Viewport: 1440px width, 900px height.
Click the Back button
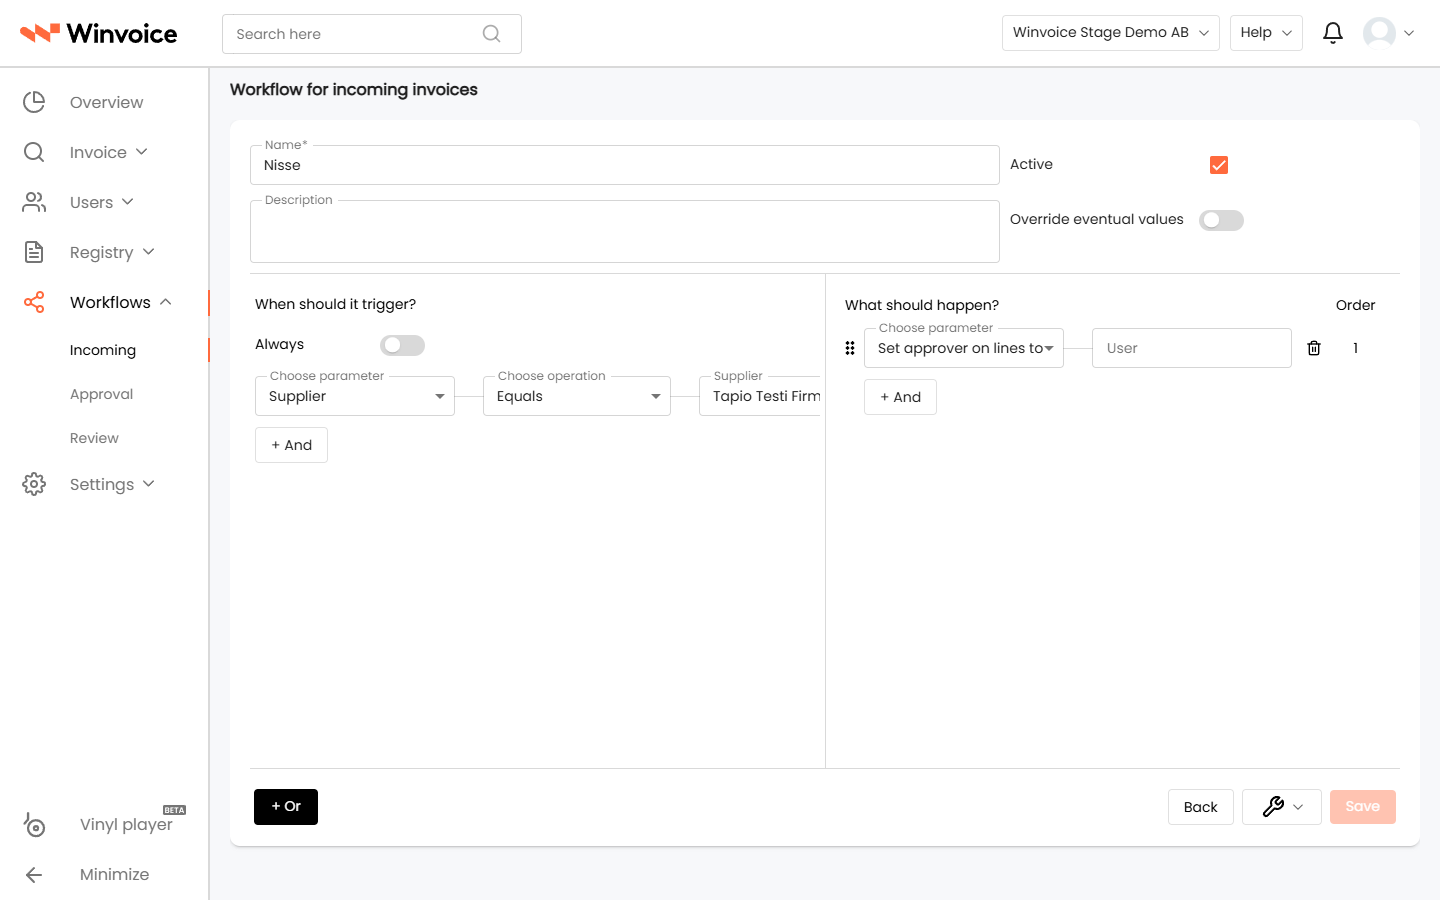point(1200,807)
